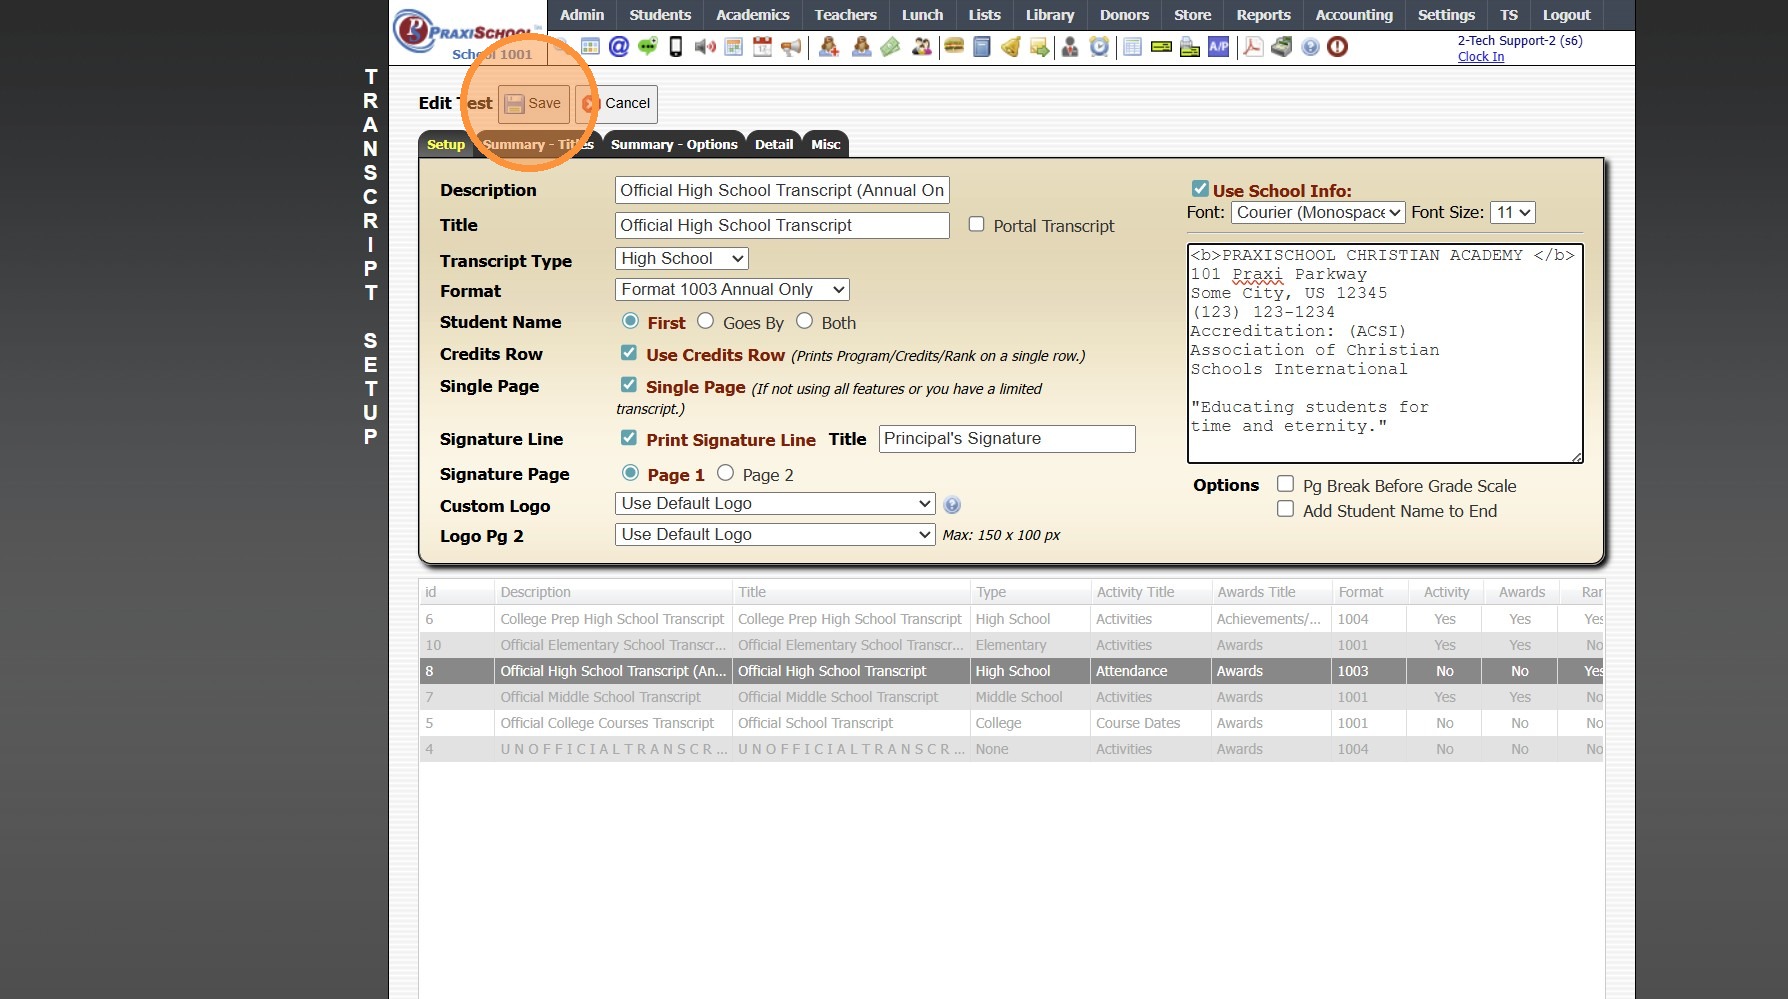Open the Font Size dropdown
The image size is (1788, 999).
[x=1512, y=213]
